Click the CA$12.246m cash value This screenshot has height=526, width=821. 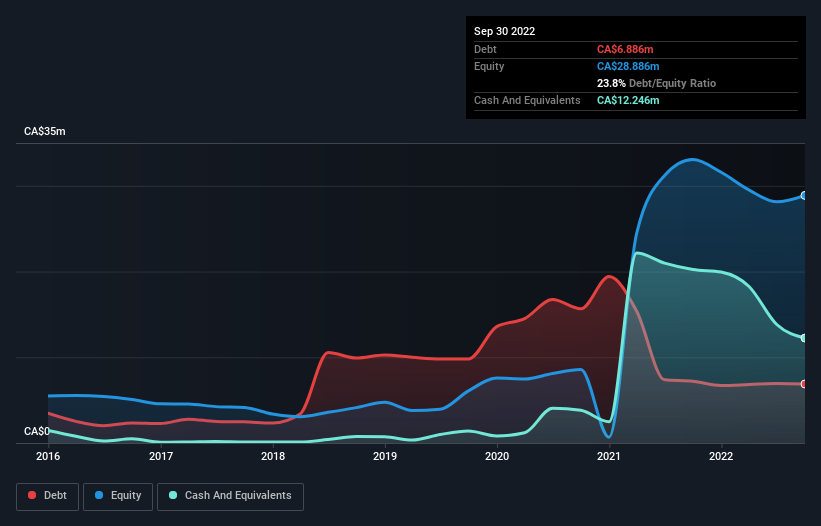tap(628, 100)
